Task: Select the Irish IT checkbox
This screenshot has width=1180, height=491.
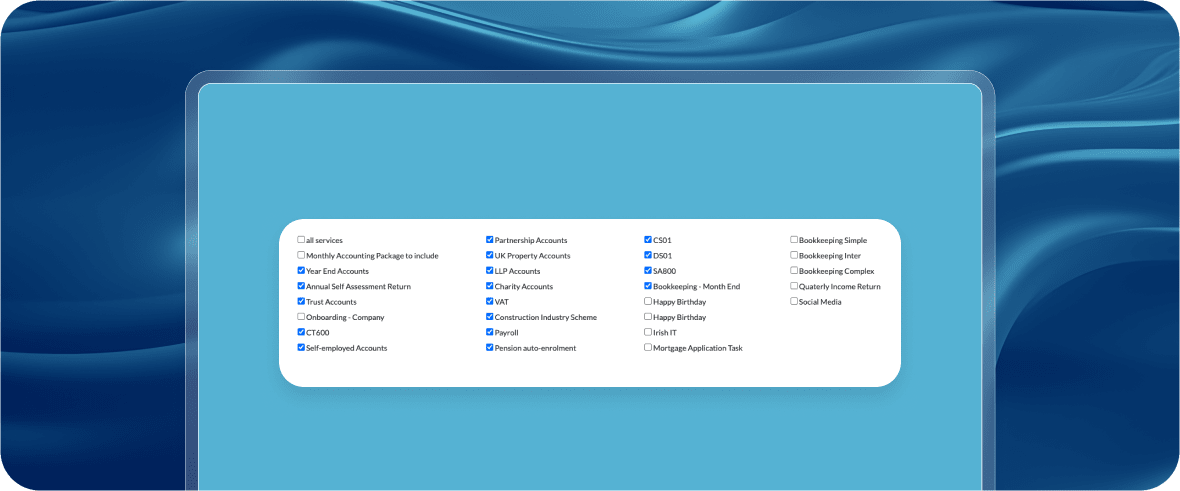Action: 648,332
